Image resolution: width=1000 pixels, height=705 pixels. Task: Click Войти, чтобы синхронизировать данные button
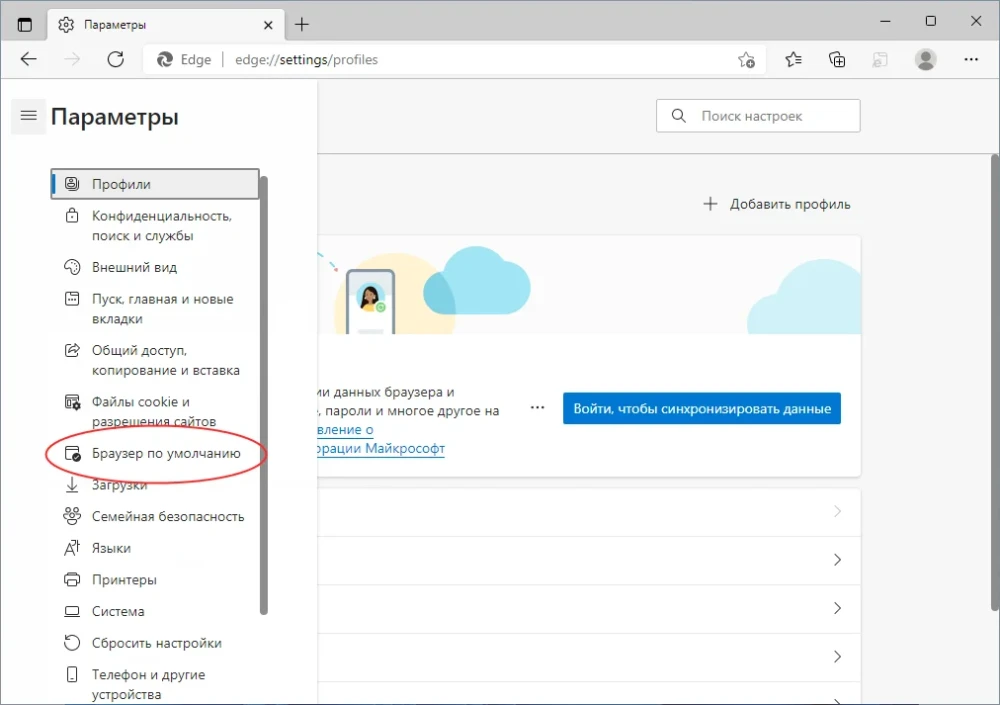coord(701,409)
